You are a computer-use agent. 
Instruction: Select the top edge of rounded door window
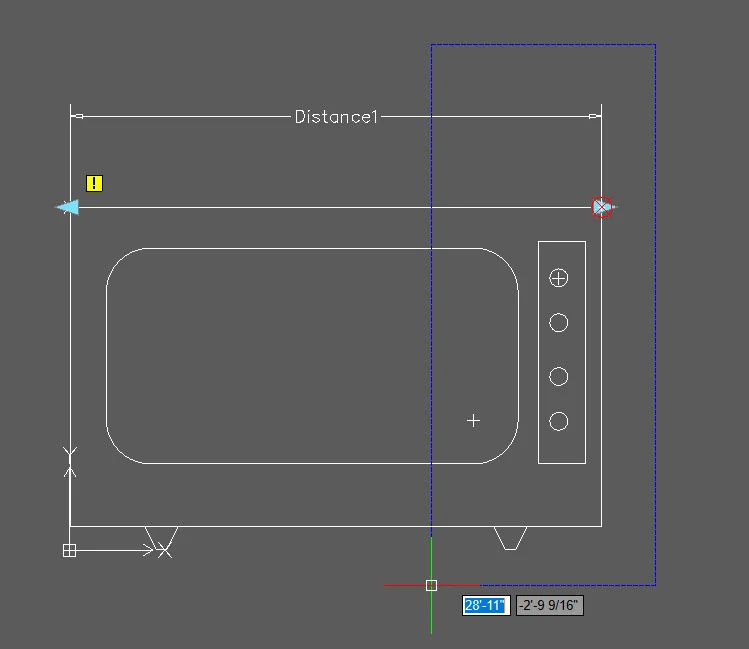(x=312, y=248)
